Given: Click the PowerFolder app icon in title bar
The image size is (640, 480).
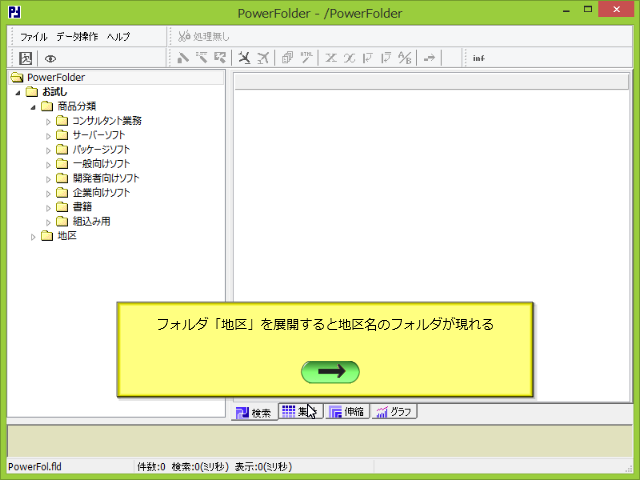Looking at the screenshot, I should [15, 12].
